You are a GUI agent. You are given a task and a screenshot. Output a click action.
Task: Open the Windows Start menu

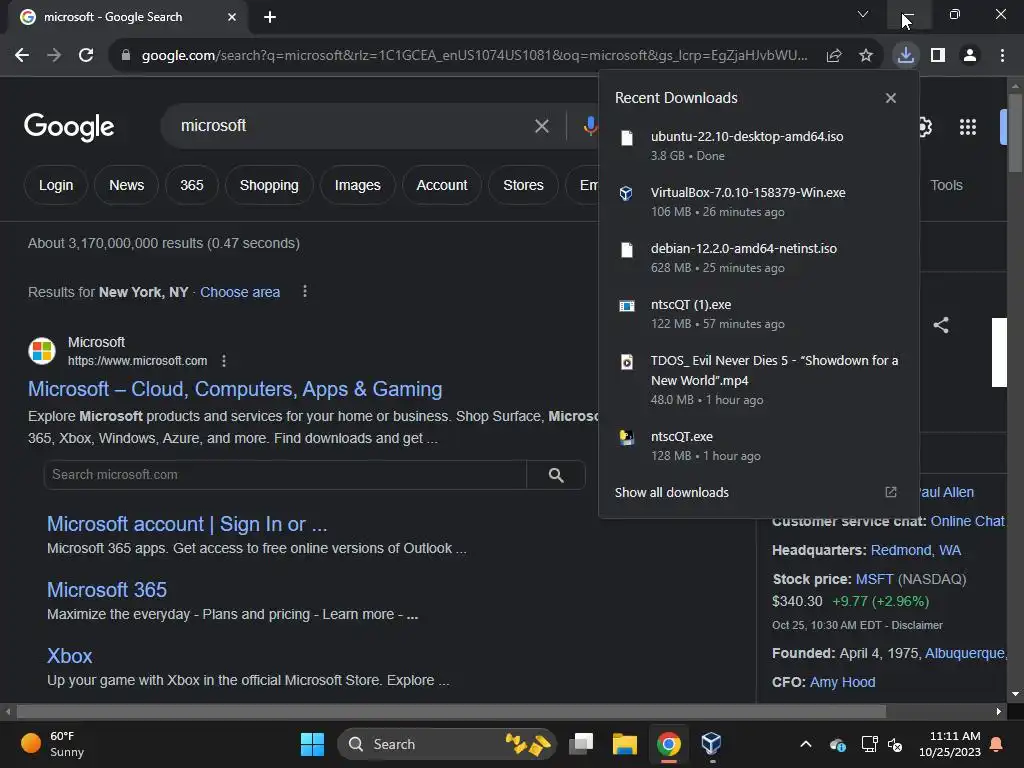(x=312, y=744)
